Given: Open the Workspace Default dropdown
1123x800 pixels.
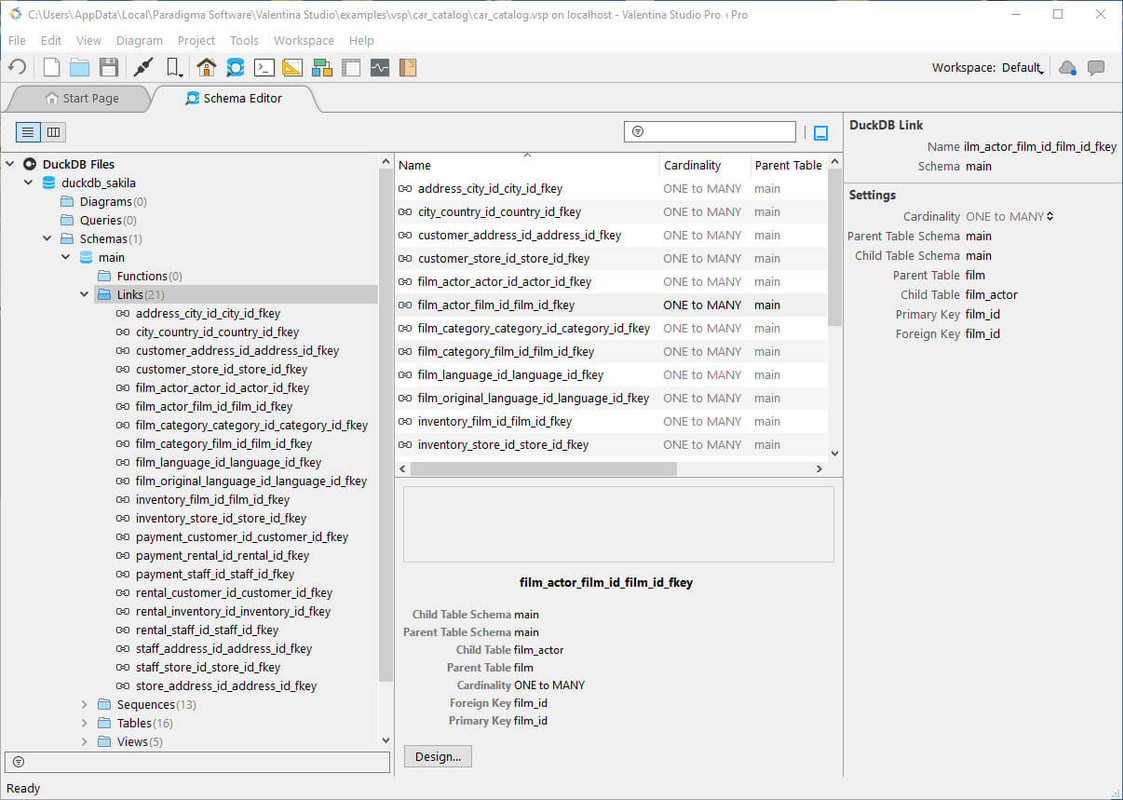Looking at the screenshot, I should pyautogui.click(x=1023, y=67).
